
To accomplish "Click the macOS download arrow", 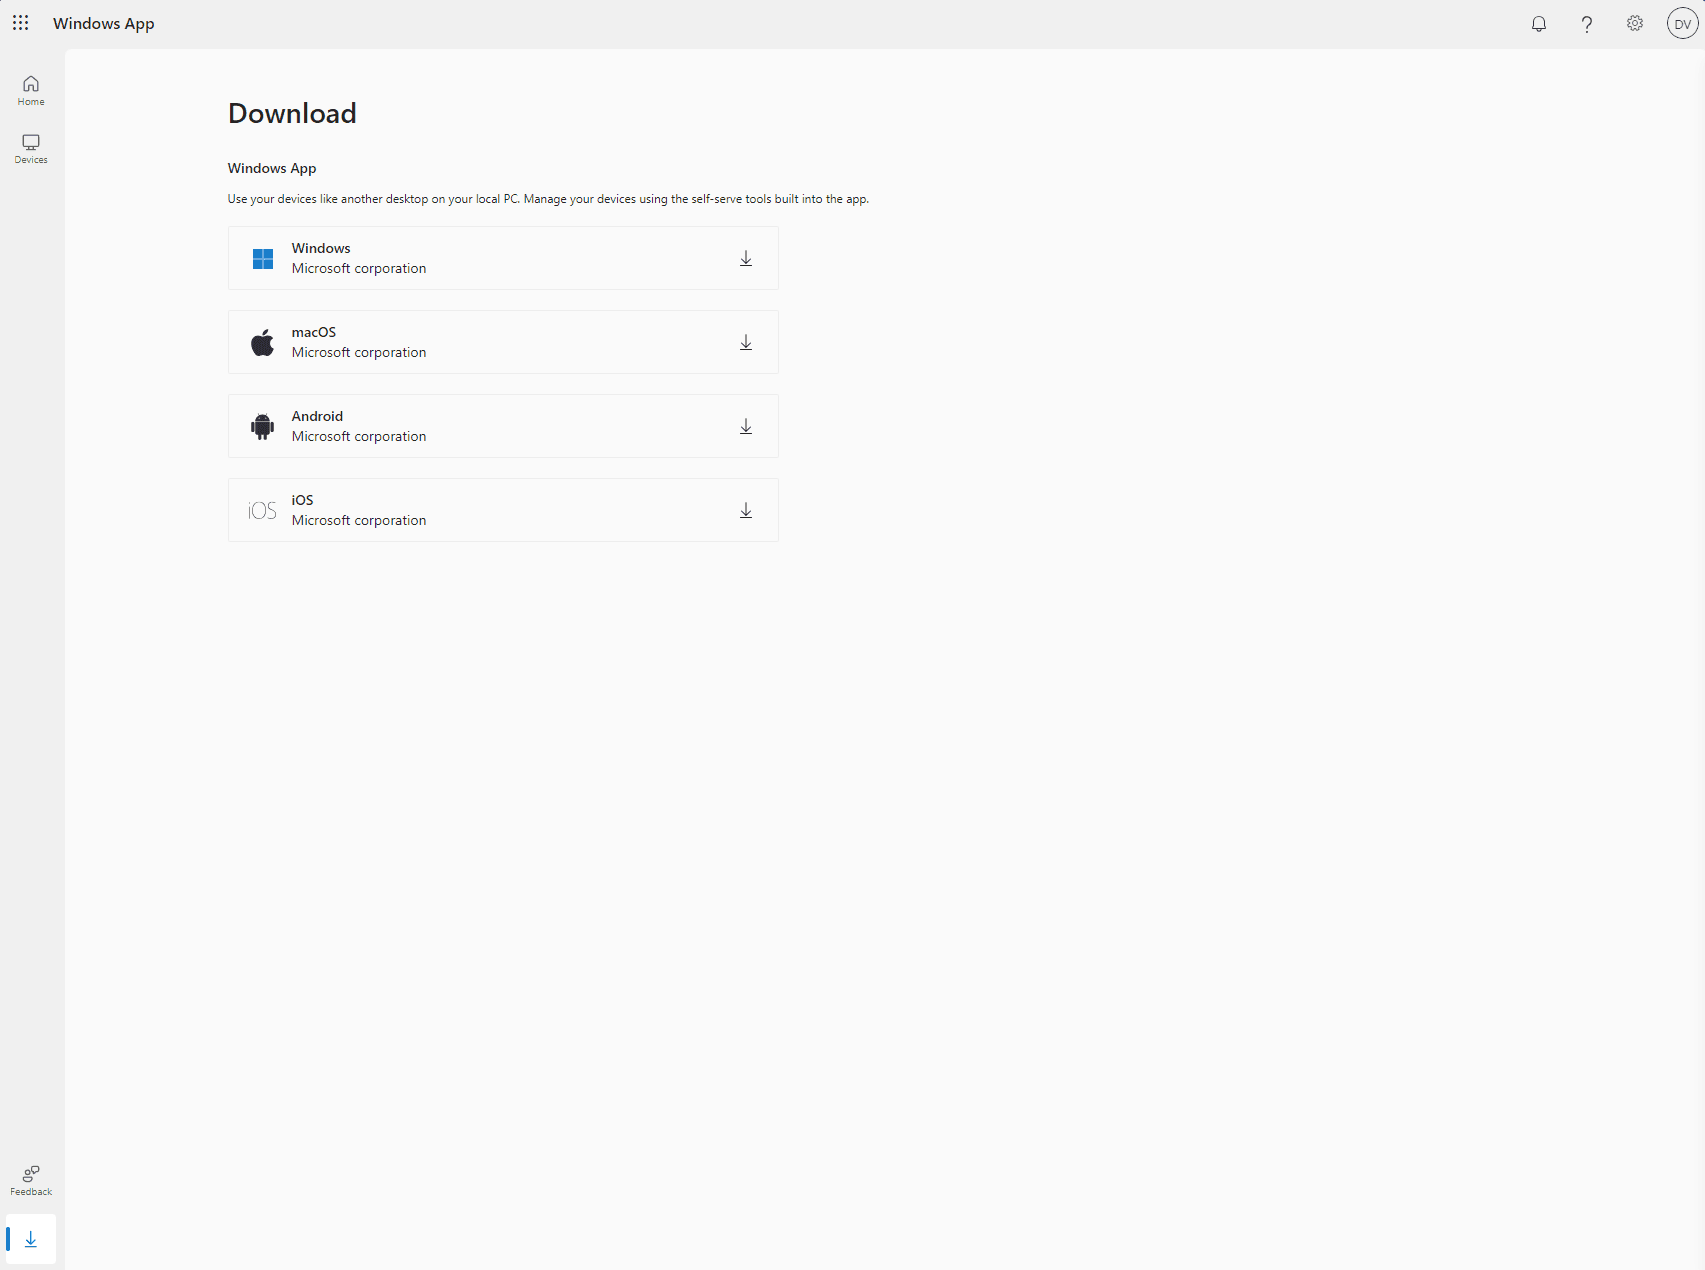I will [x=745, y=343].
